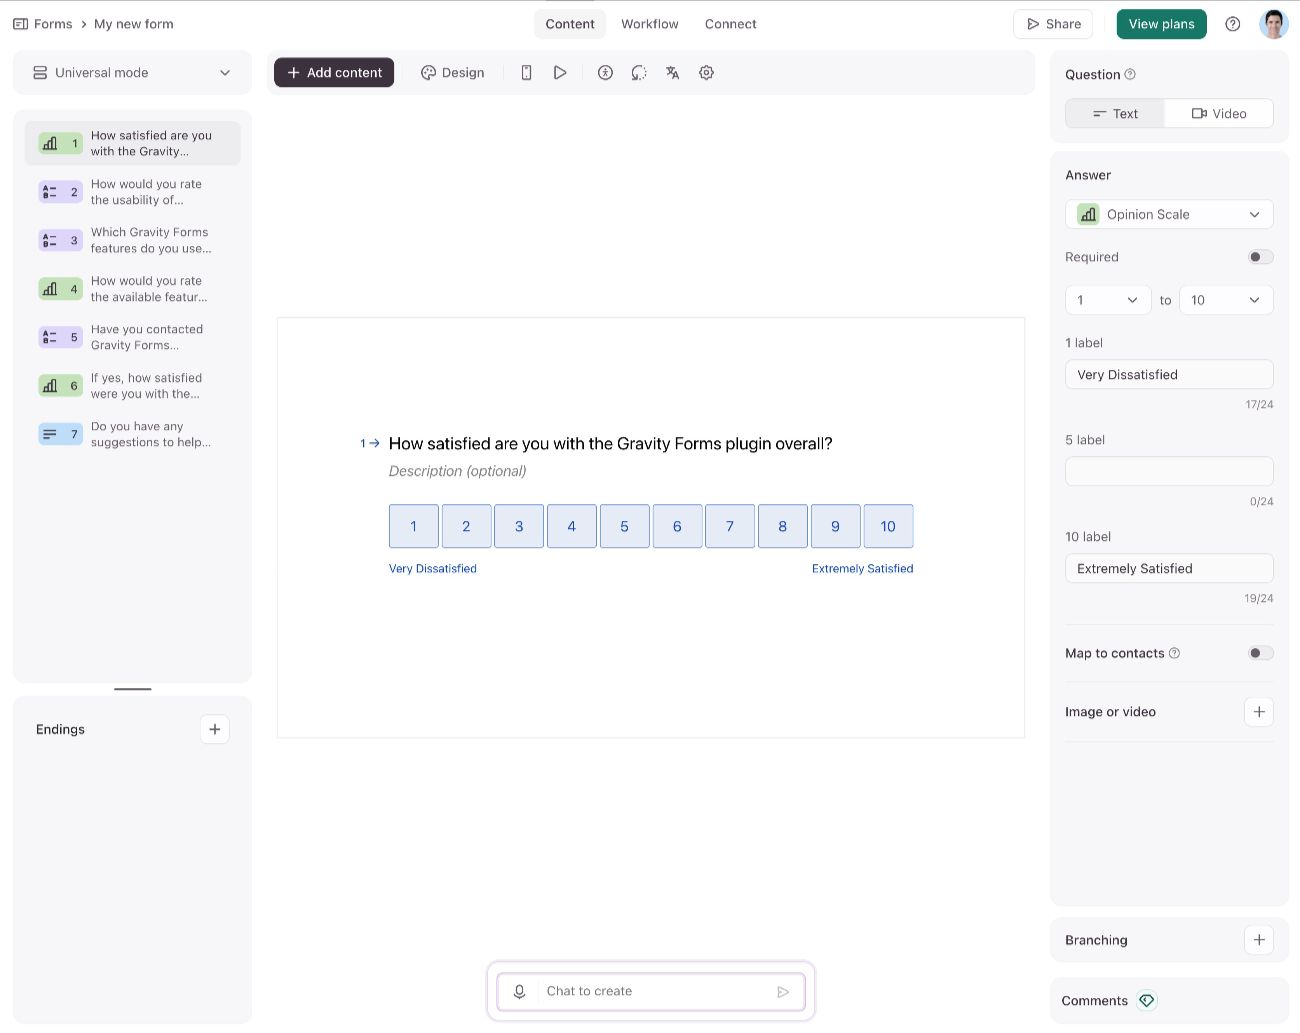
Task: Enable the Required toggle for the question
Action: point(1261,257)
